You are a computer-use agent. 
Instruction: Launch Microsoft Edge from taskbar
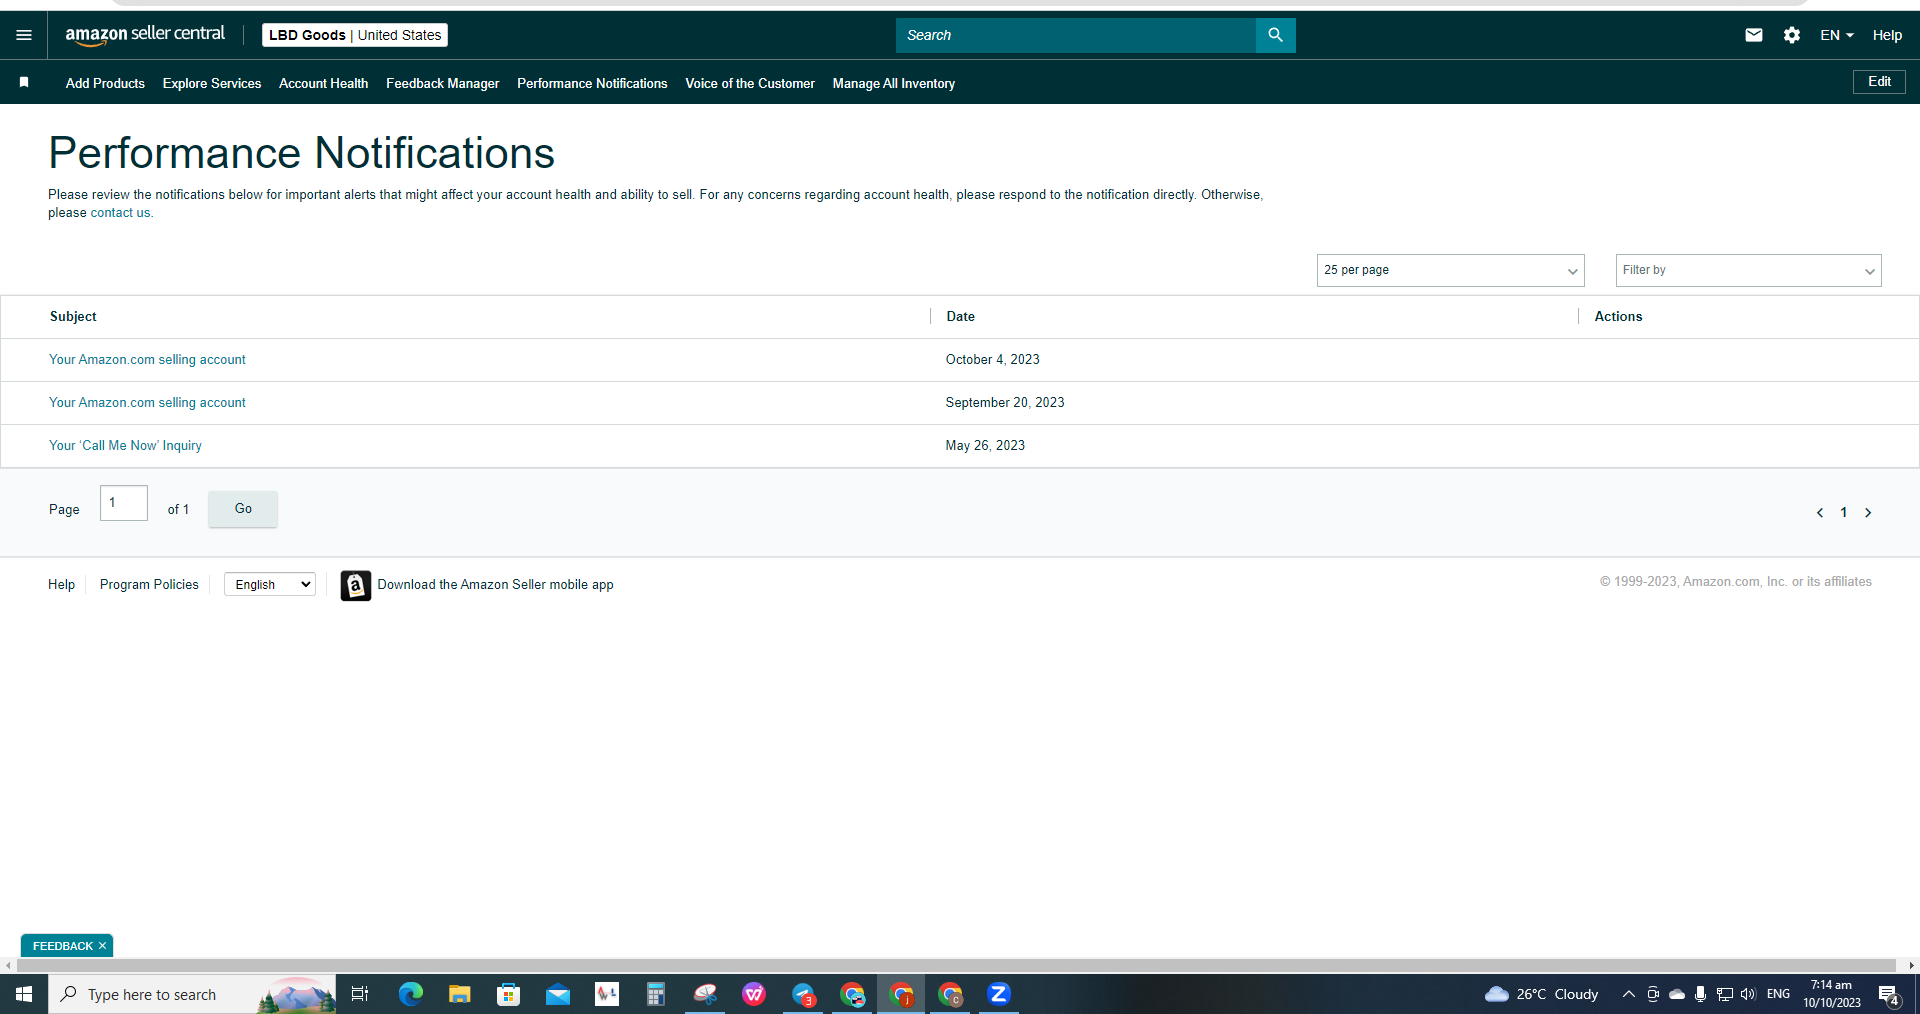410,994
